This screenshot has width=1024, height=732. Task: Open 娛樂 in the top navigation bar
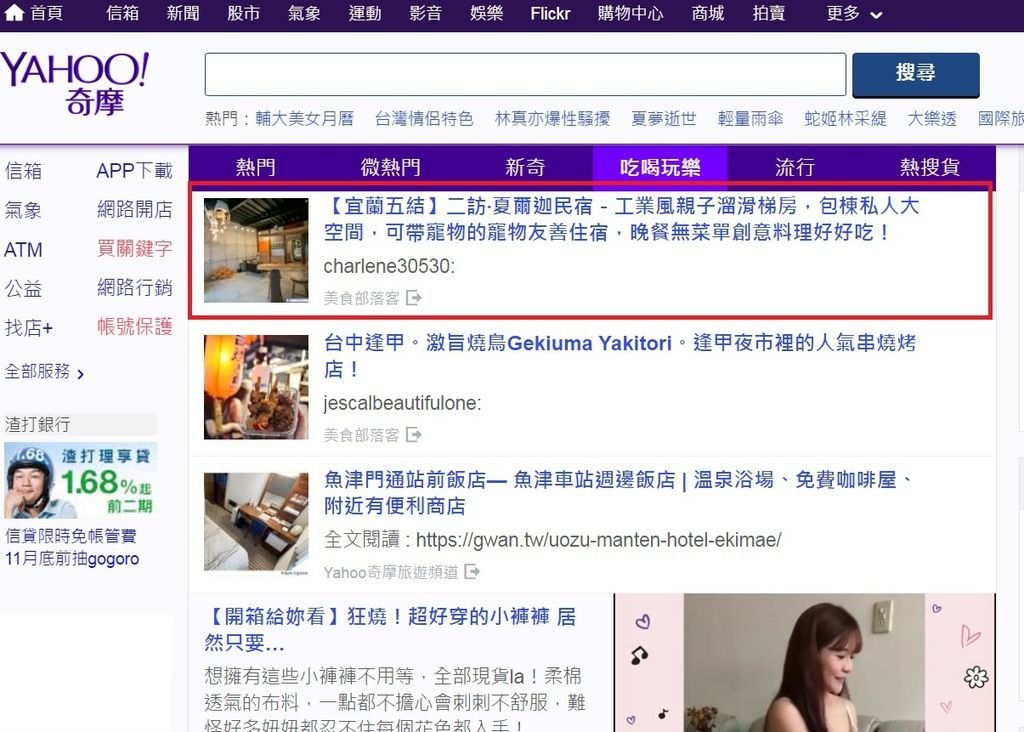tap(487, 13)
